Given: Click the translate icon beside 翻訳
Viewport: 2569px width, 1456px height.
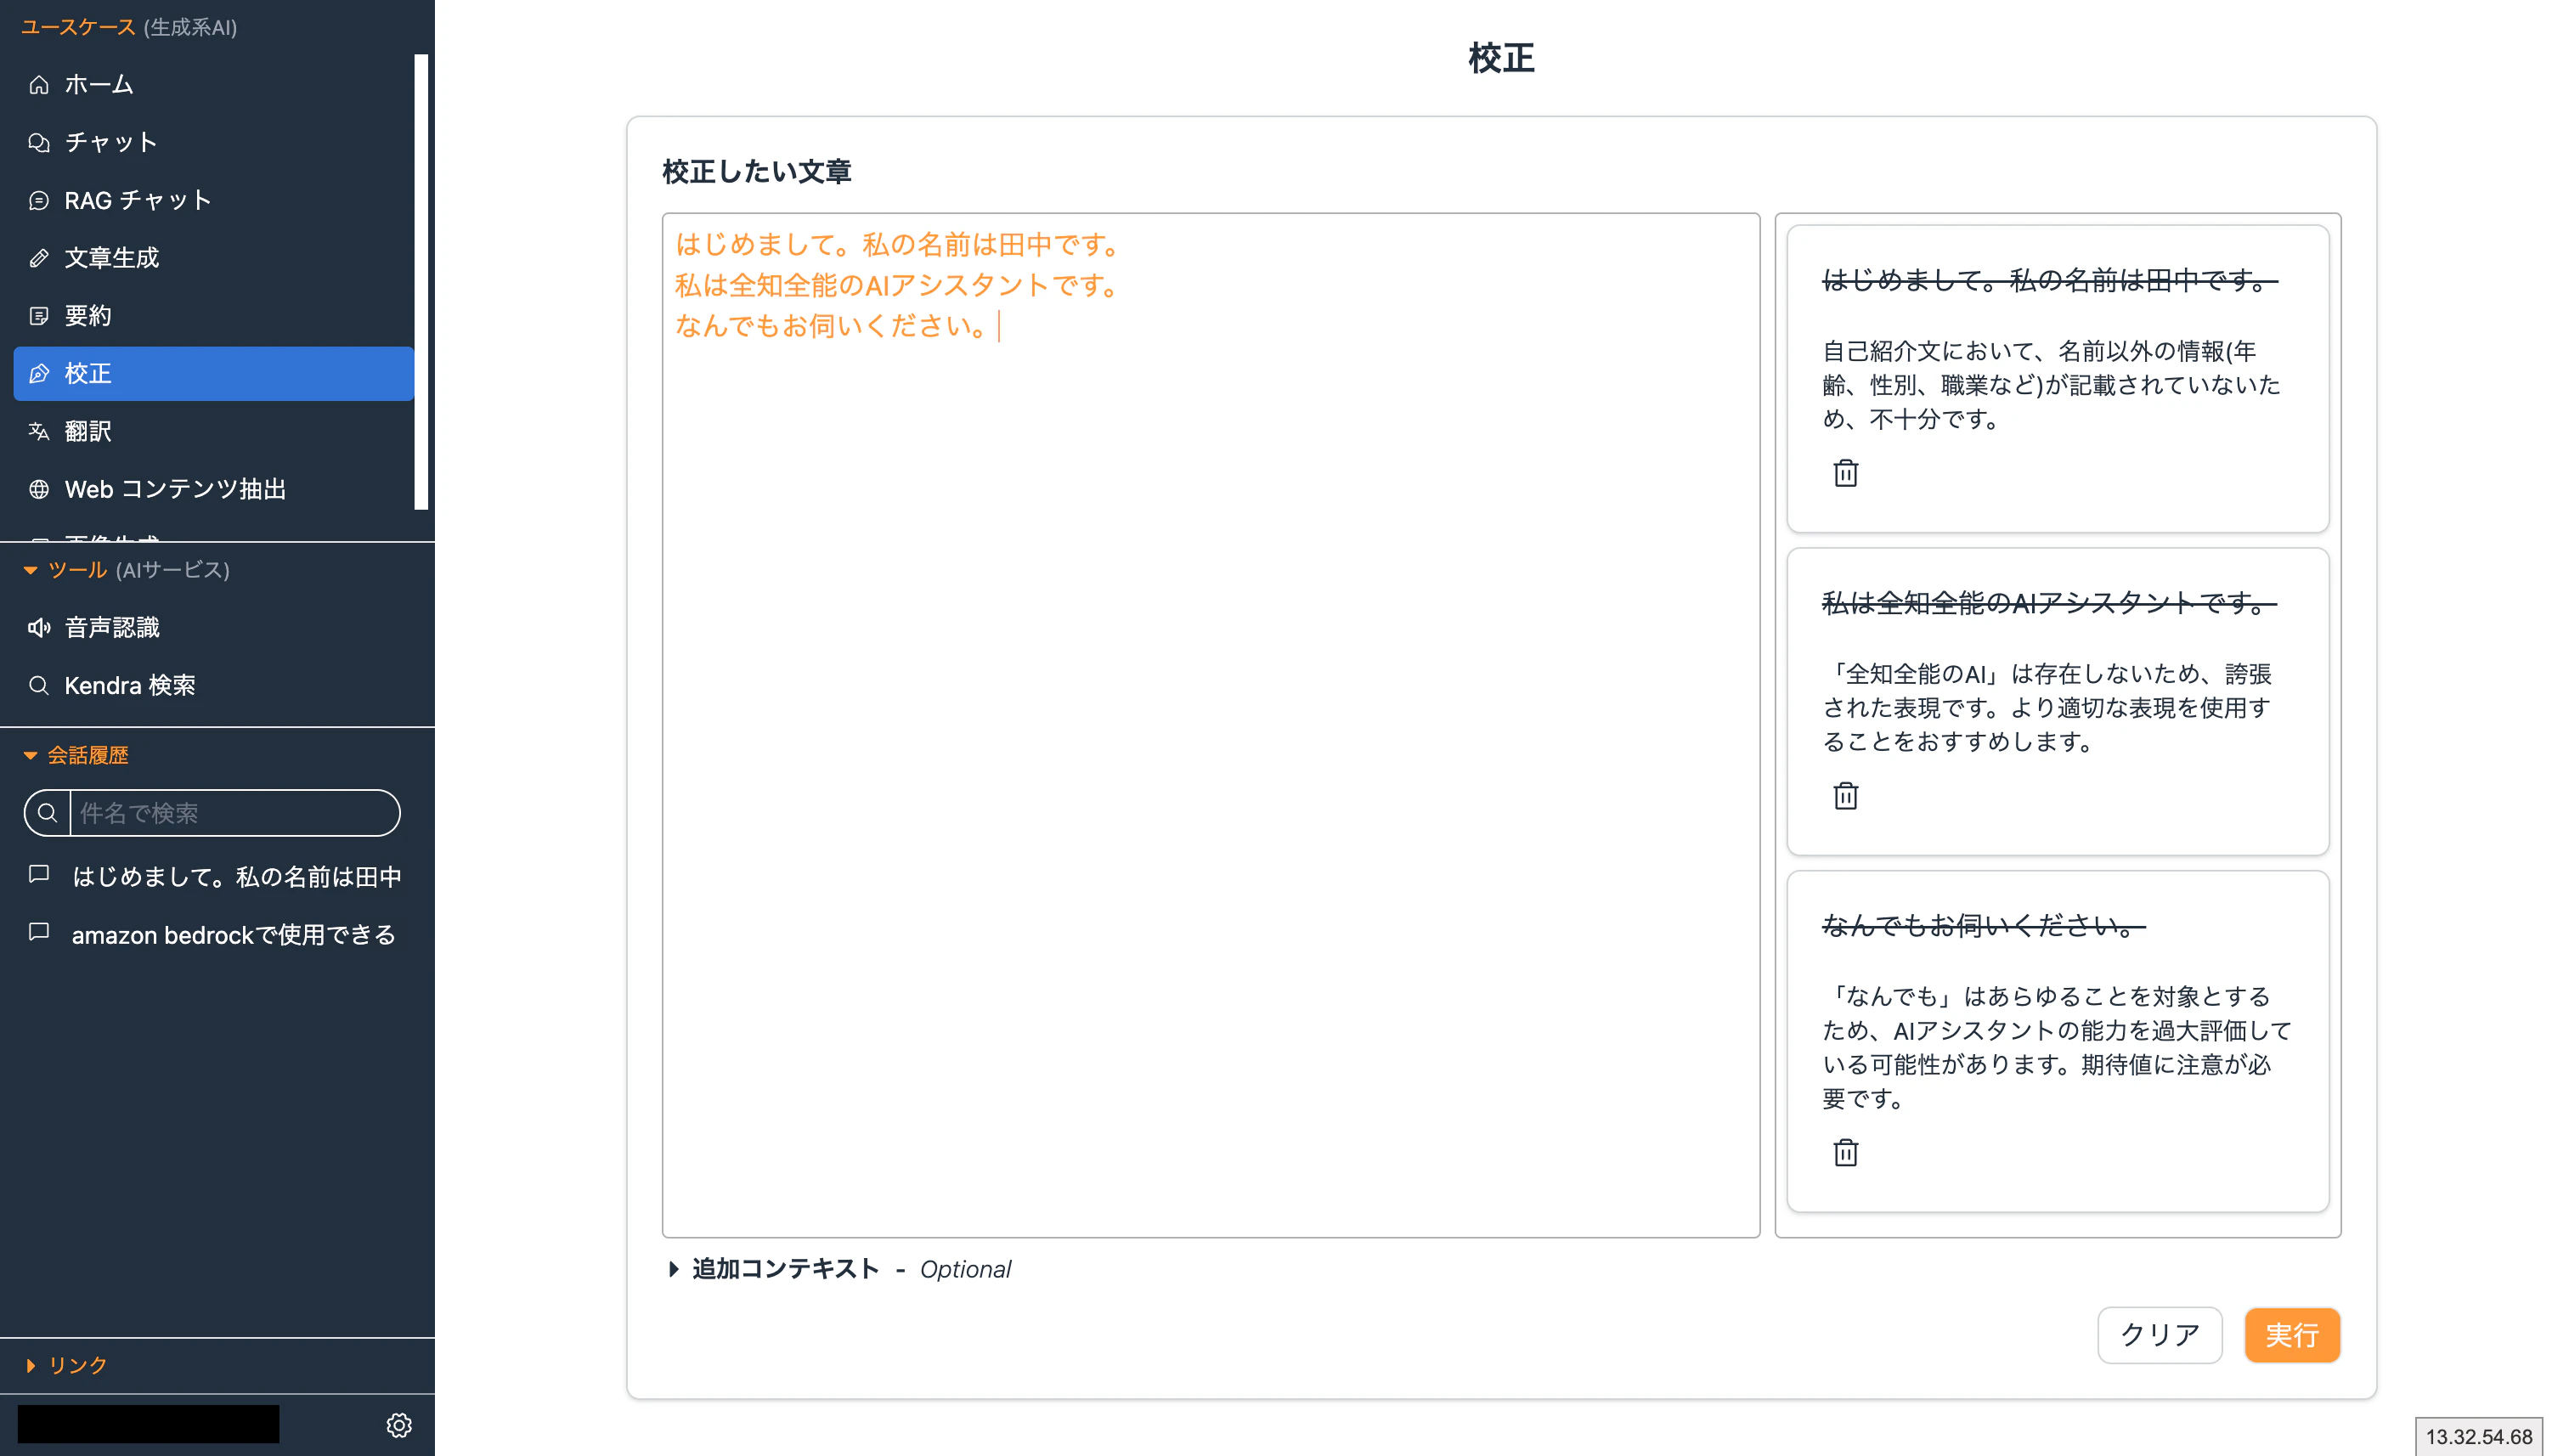Looking at the screenshot, I should click(x=39, y=431).
